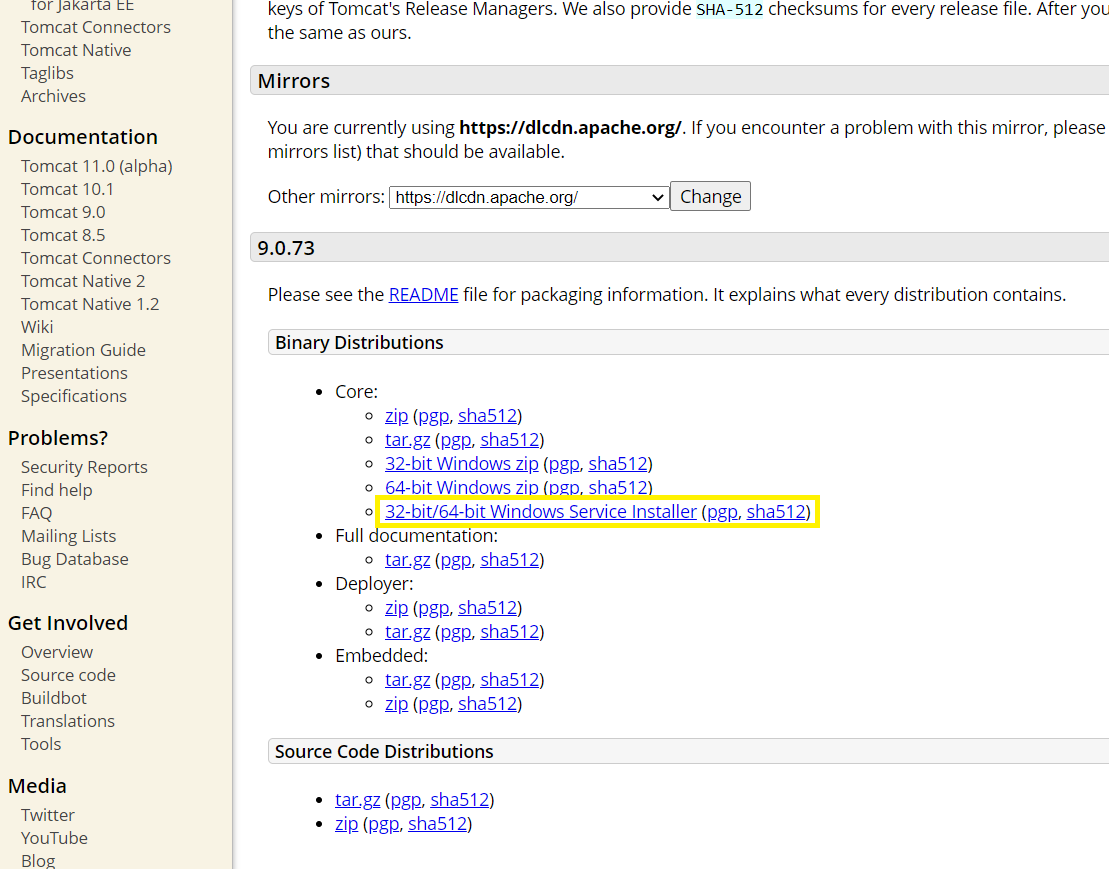Open Specifications in sidebar

[x=74, y=396]
